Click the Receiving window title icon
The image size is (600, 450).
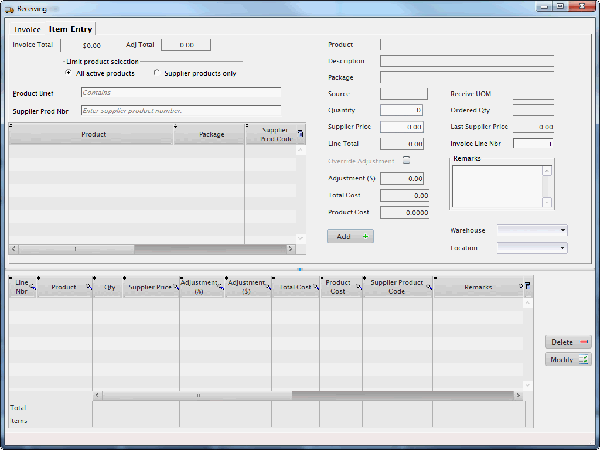pyautogui.click(x=10, y=8)
